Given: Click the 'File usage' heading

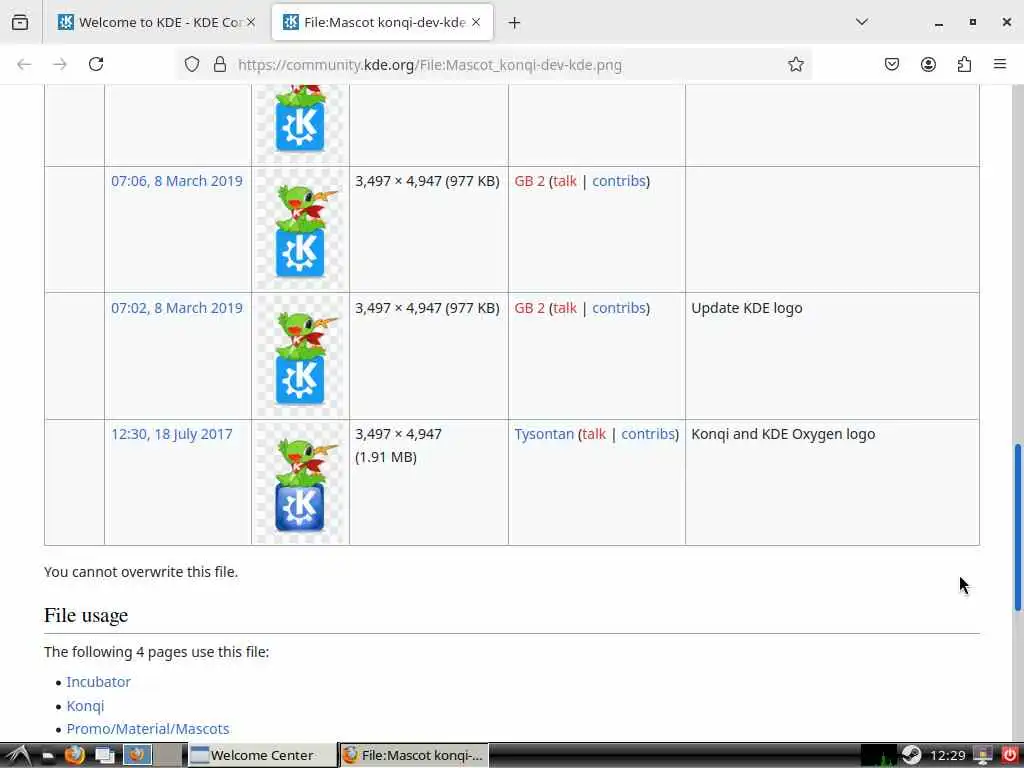Looking at the screenshot, I should (x=86, y=615).
